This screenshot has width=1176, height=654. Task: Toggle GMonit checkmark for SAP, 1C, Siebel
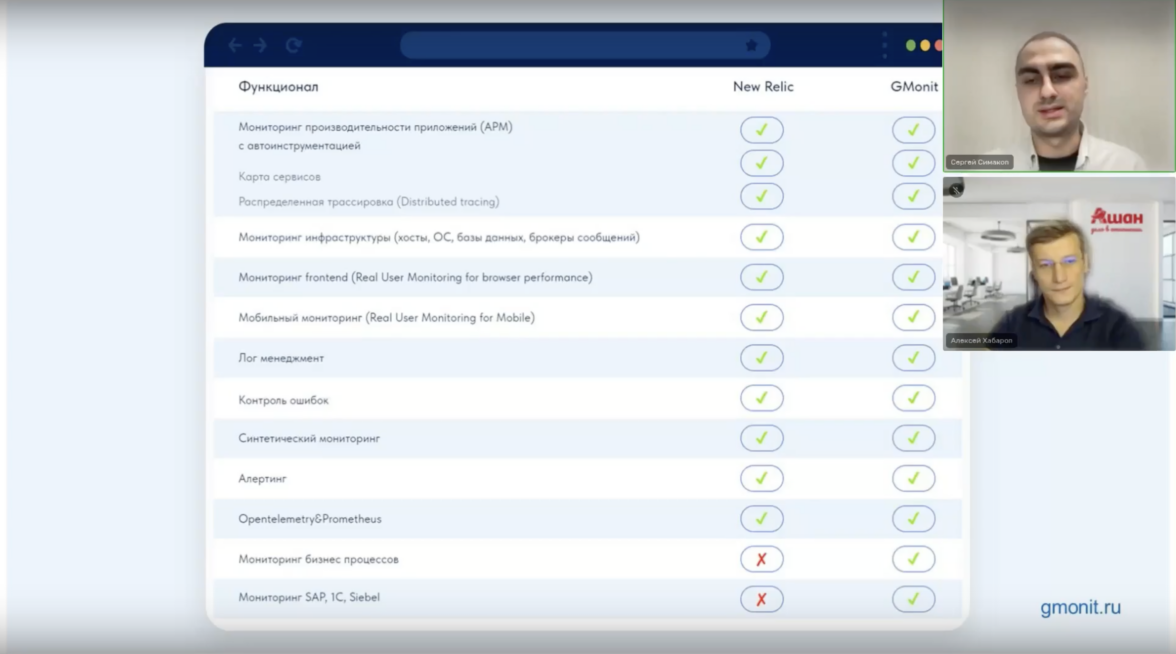[913, 599]
